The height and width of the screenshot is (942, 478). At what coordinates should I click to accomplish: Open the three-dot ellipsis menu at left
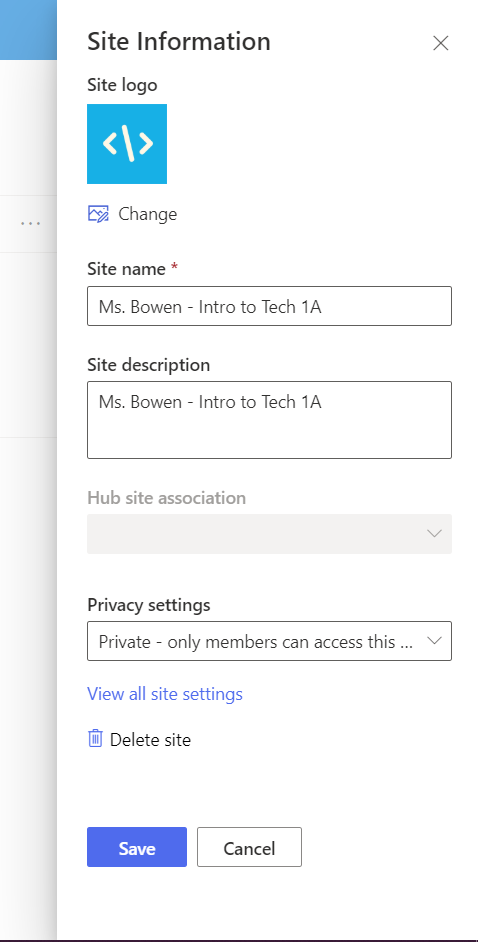pos(31,223)
